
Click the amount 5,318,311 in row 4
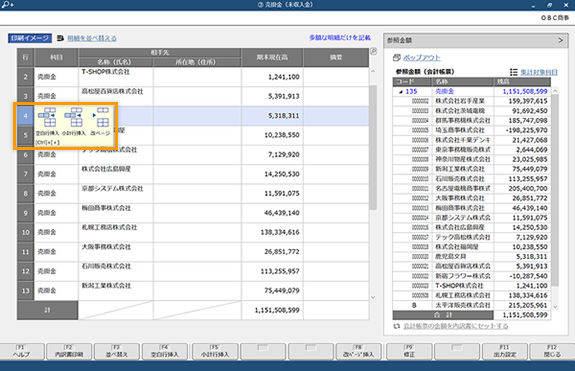point(283,116)
